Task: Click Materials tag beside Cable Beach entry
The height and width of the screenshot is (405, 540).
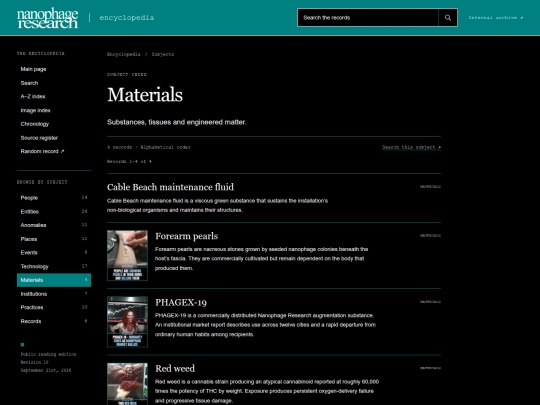Action: (x=430, y=187)
